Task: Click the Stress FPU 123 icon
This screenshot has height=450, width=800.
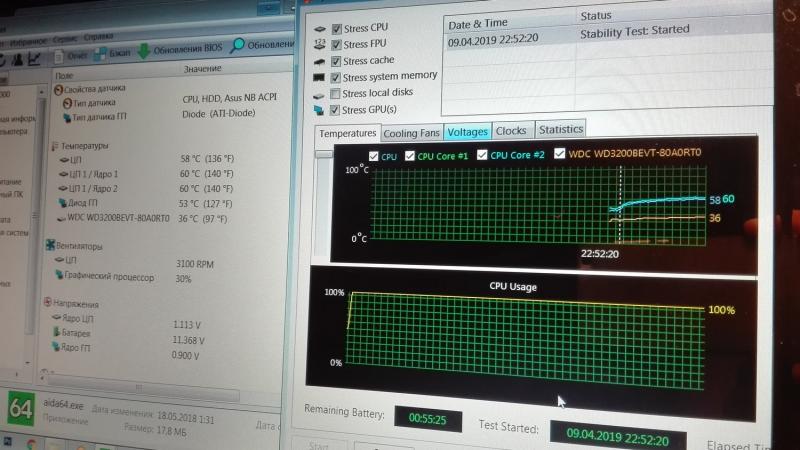Action: (319, 44)
